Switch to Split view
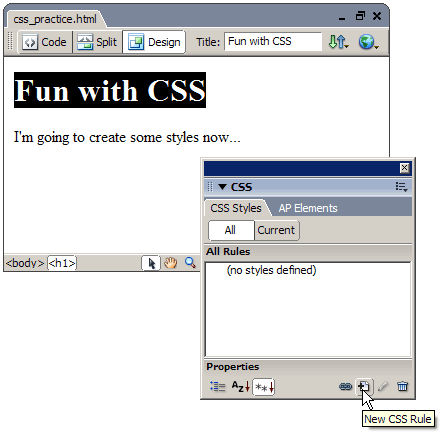The height and width of the screenshot is (432, 440). pos(97,42)
